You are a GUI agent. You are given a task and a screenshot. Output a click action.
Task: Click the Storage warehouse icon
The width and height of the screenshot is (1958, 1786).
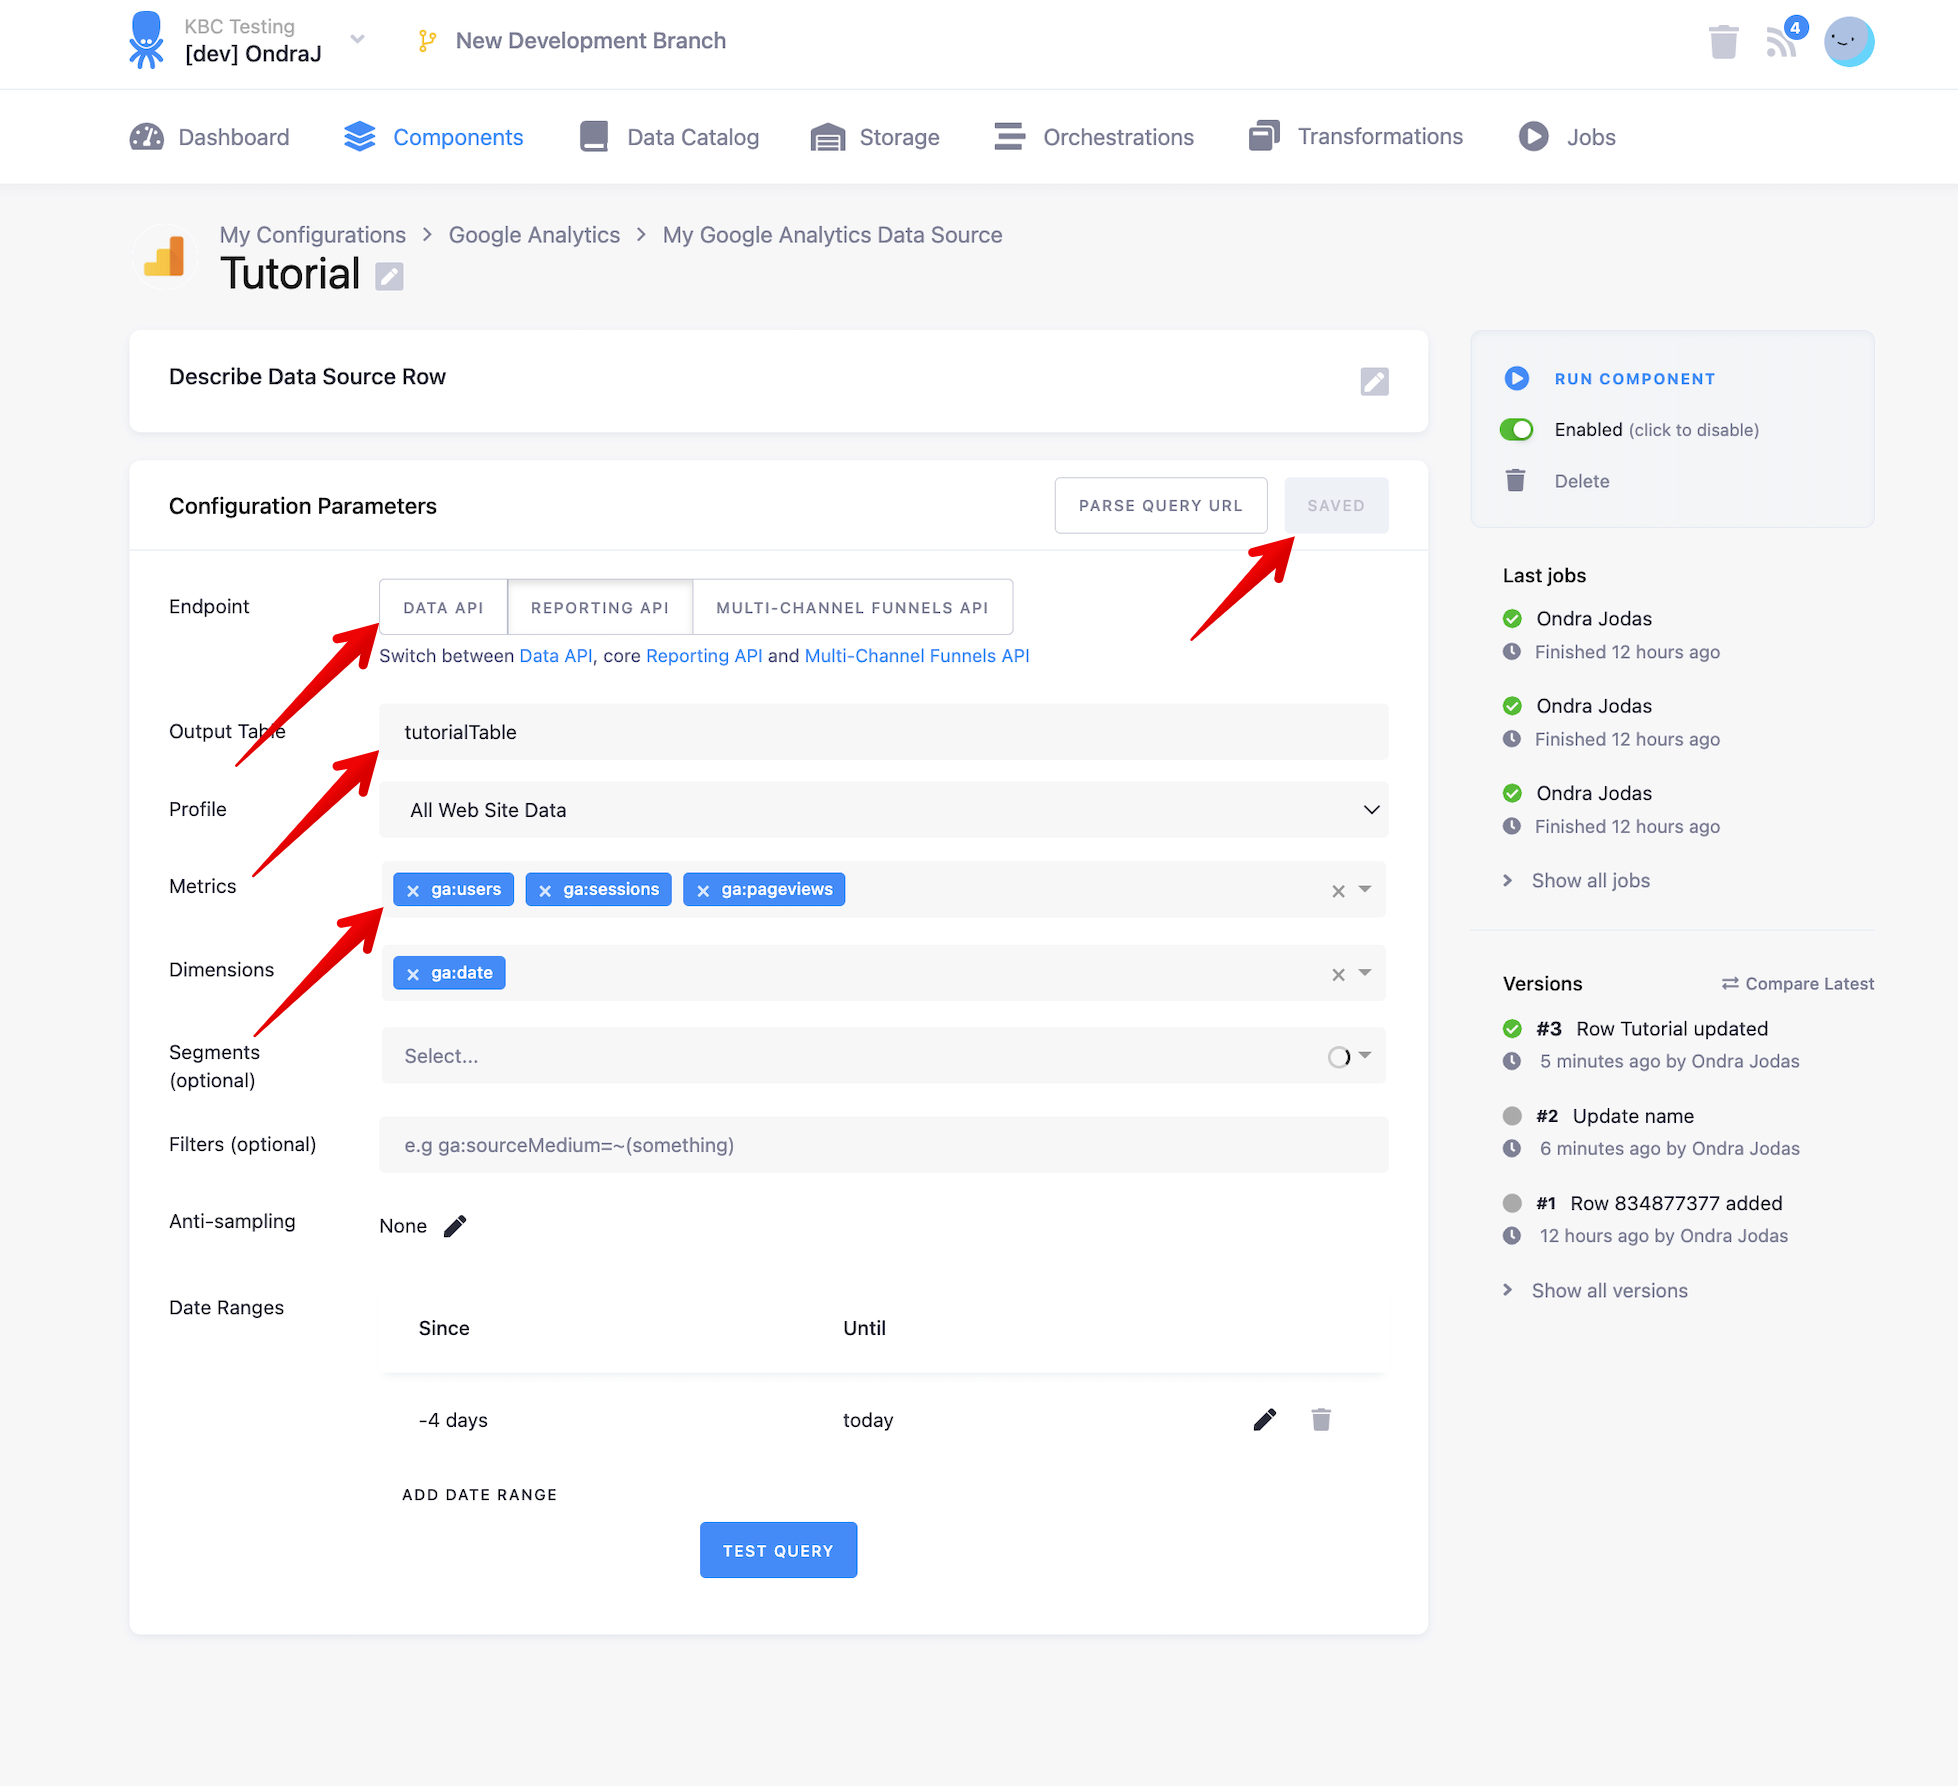tap(828, 137)
